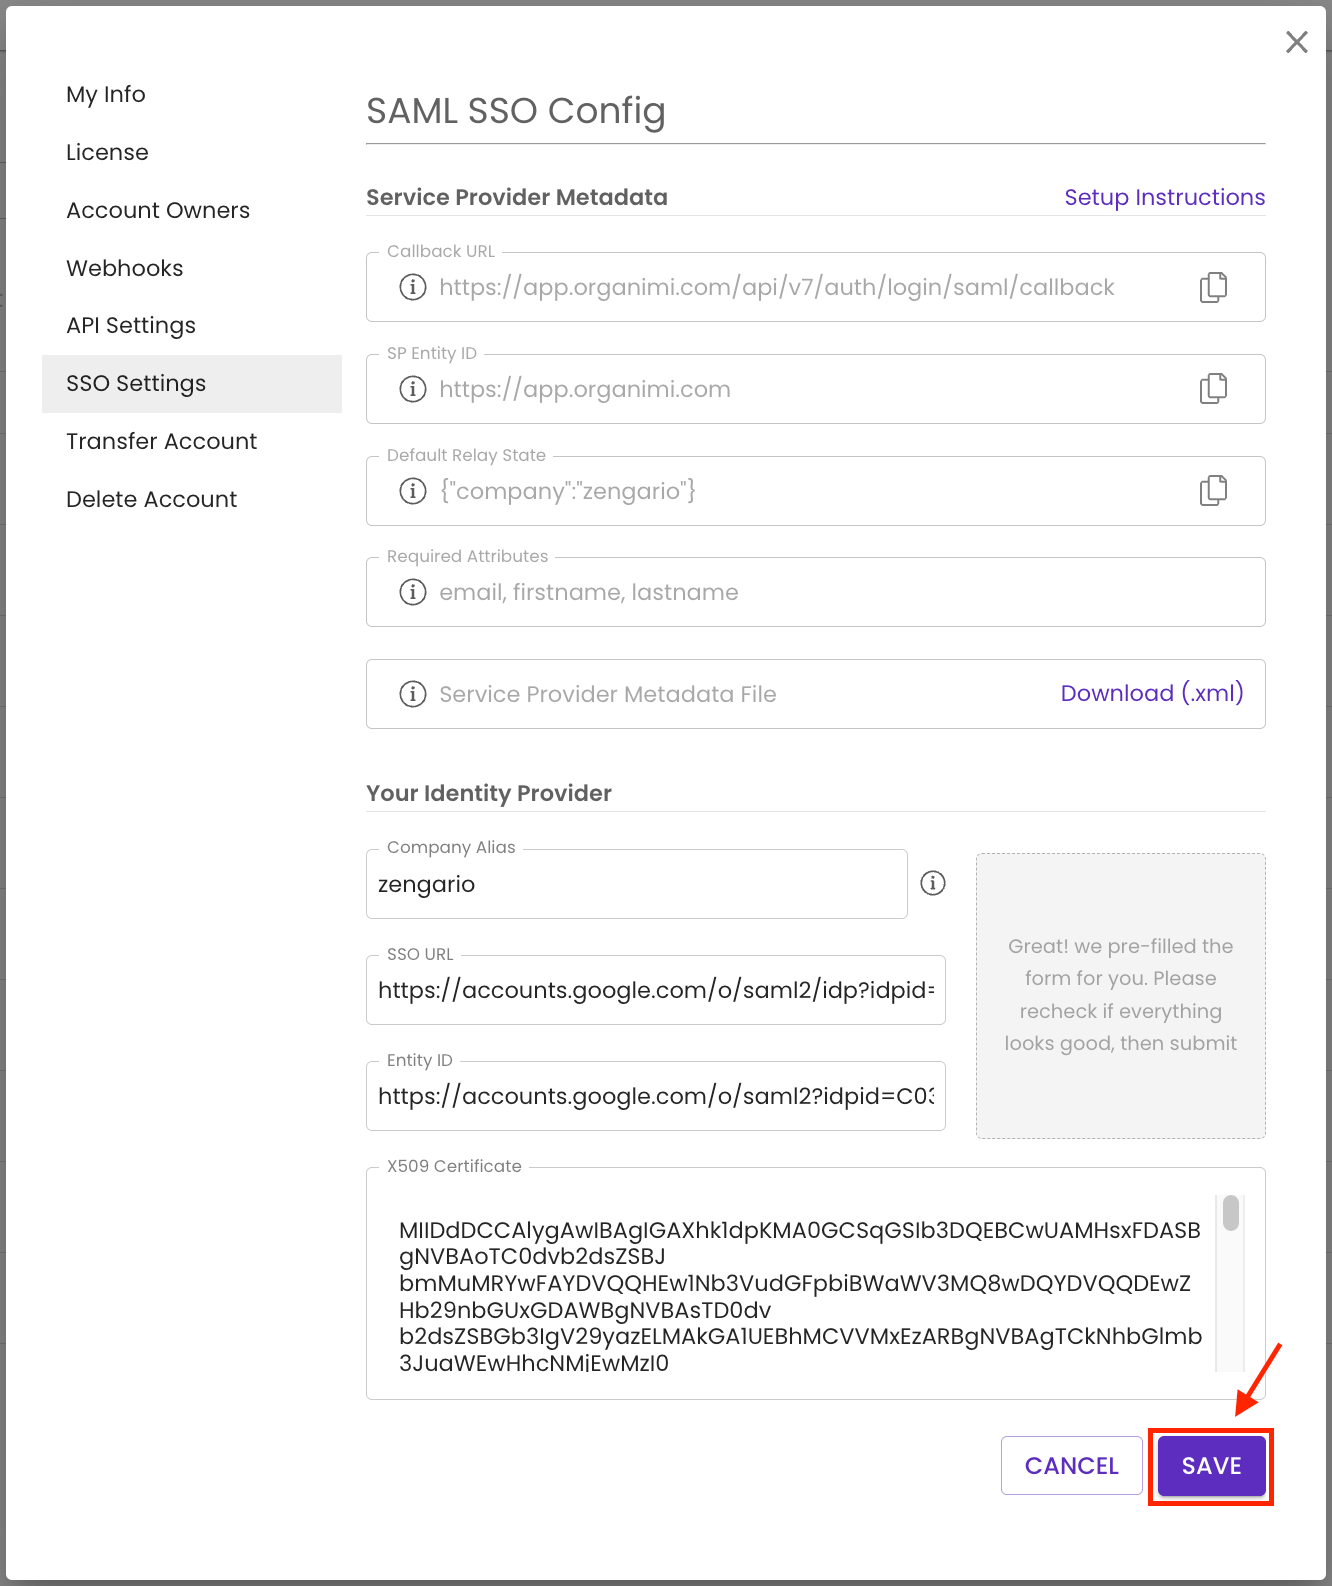Copy the SP Entity ID value

tap(1213, 388)
